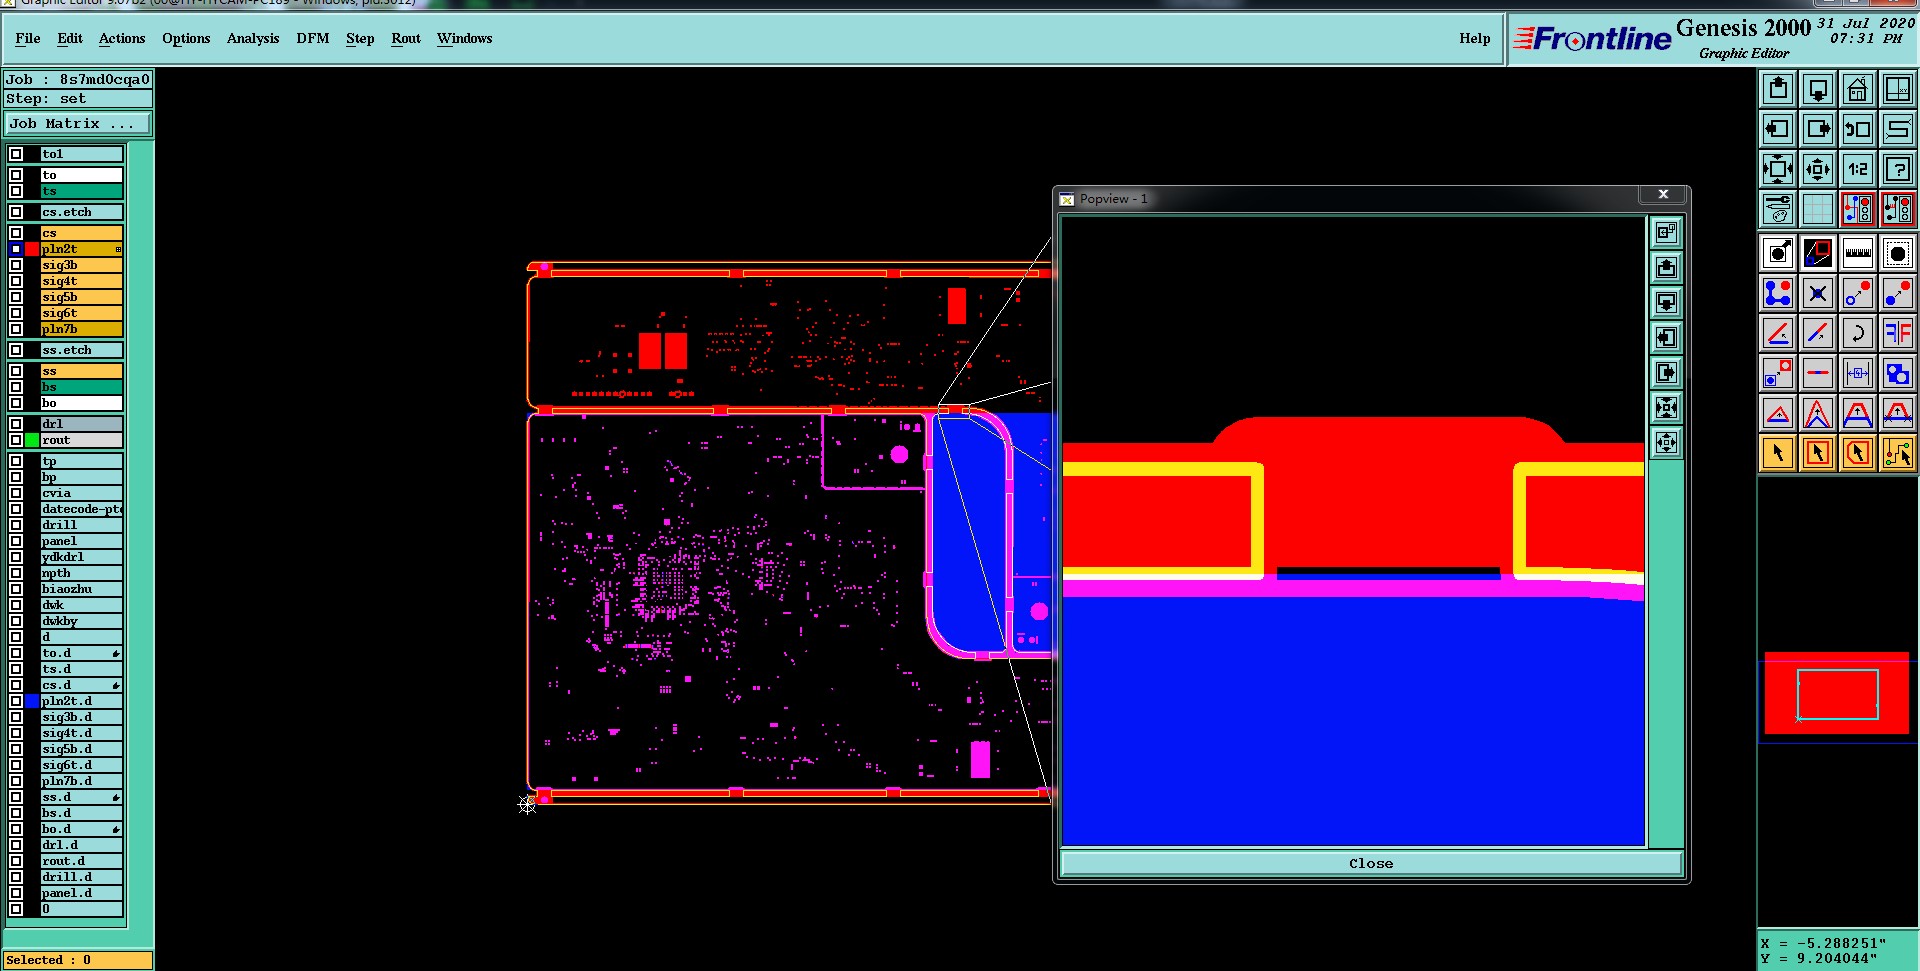Click zoom out icon in Popview window
1920x971 pixels.
click(1666, 443)
